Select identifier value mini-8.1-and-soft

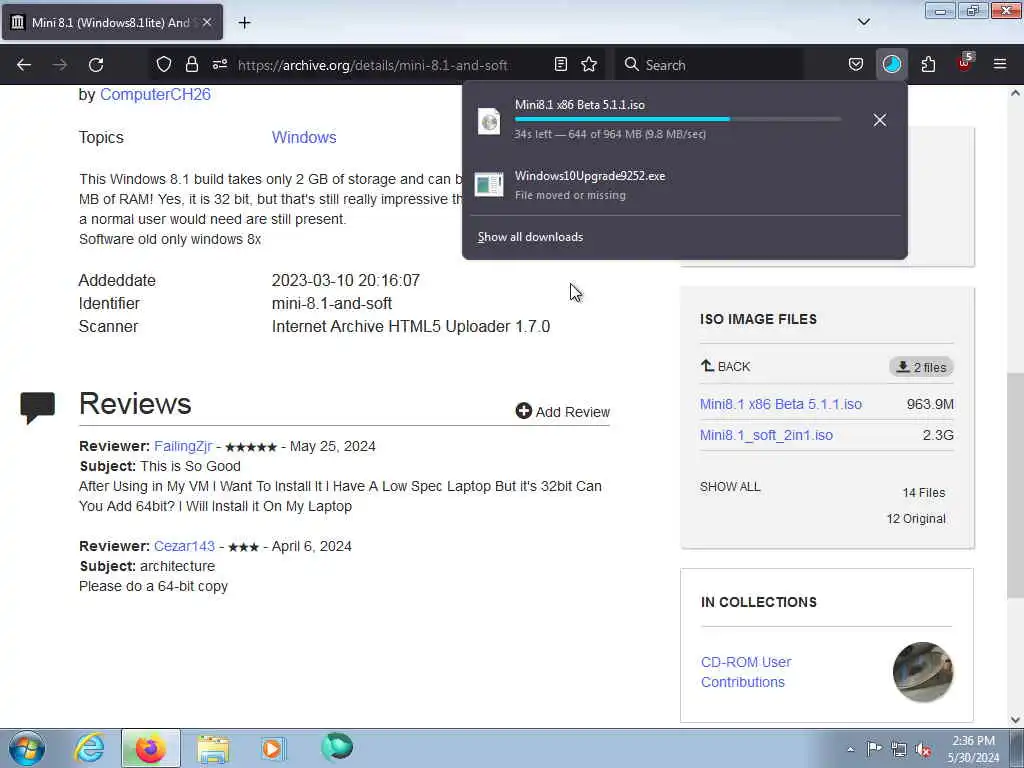332,303
